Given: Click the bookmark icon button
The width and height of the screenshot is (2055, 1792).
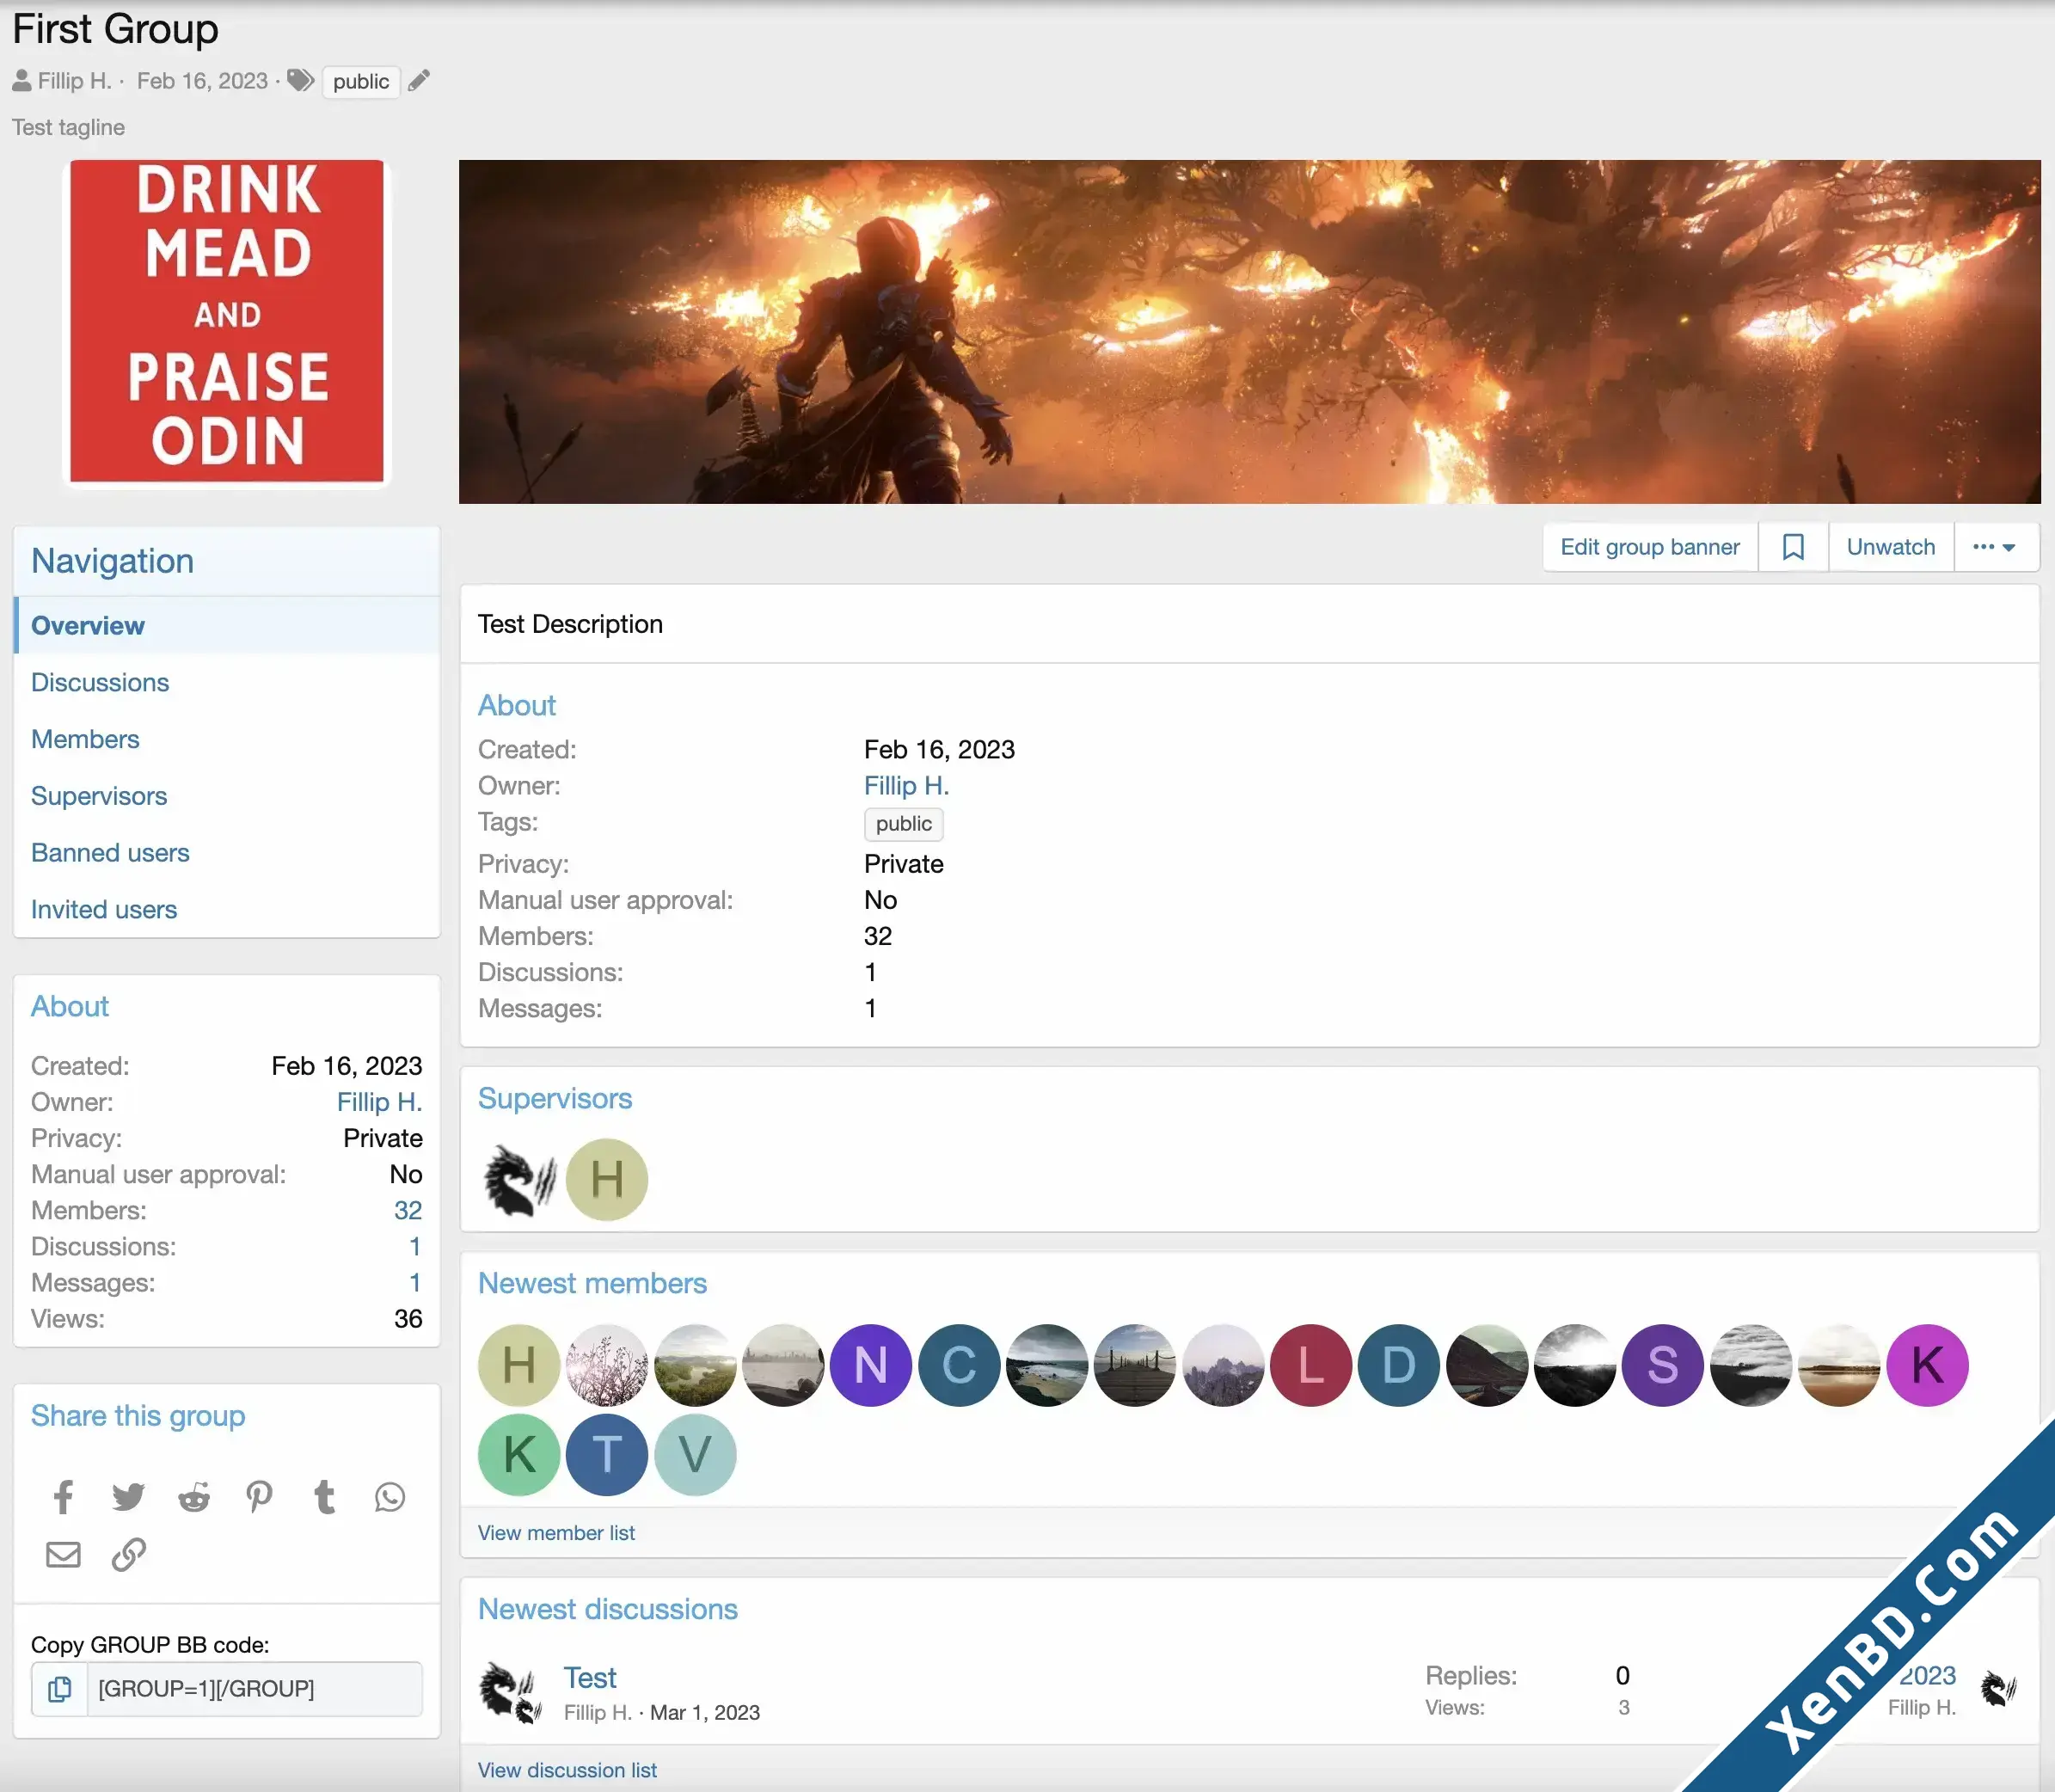Looking at the screenshot, I should click(x=1793, y=547).
